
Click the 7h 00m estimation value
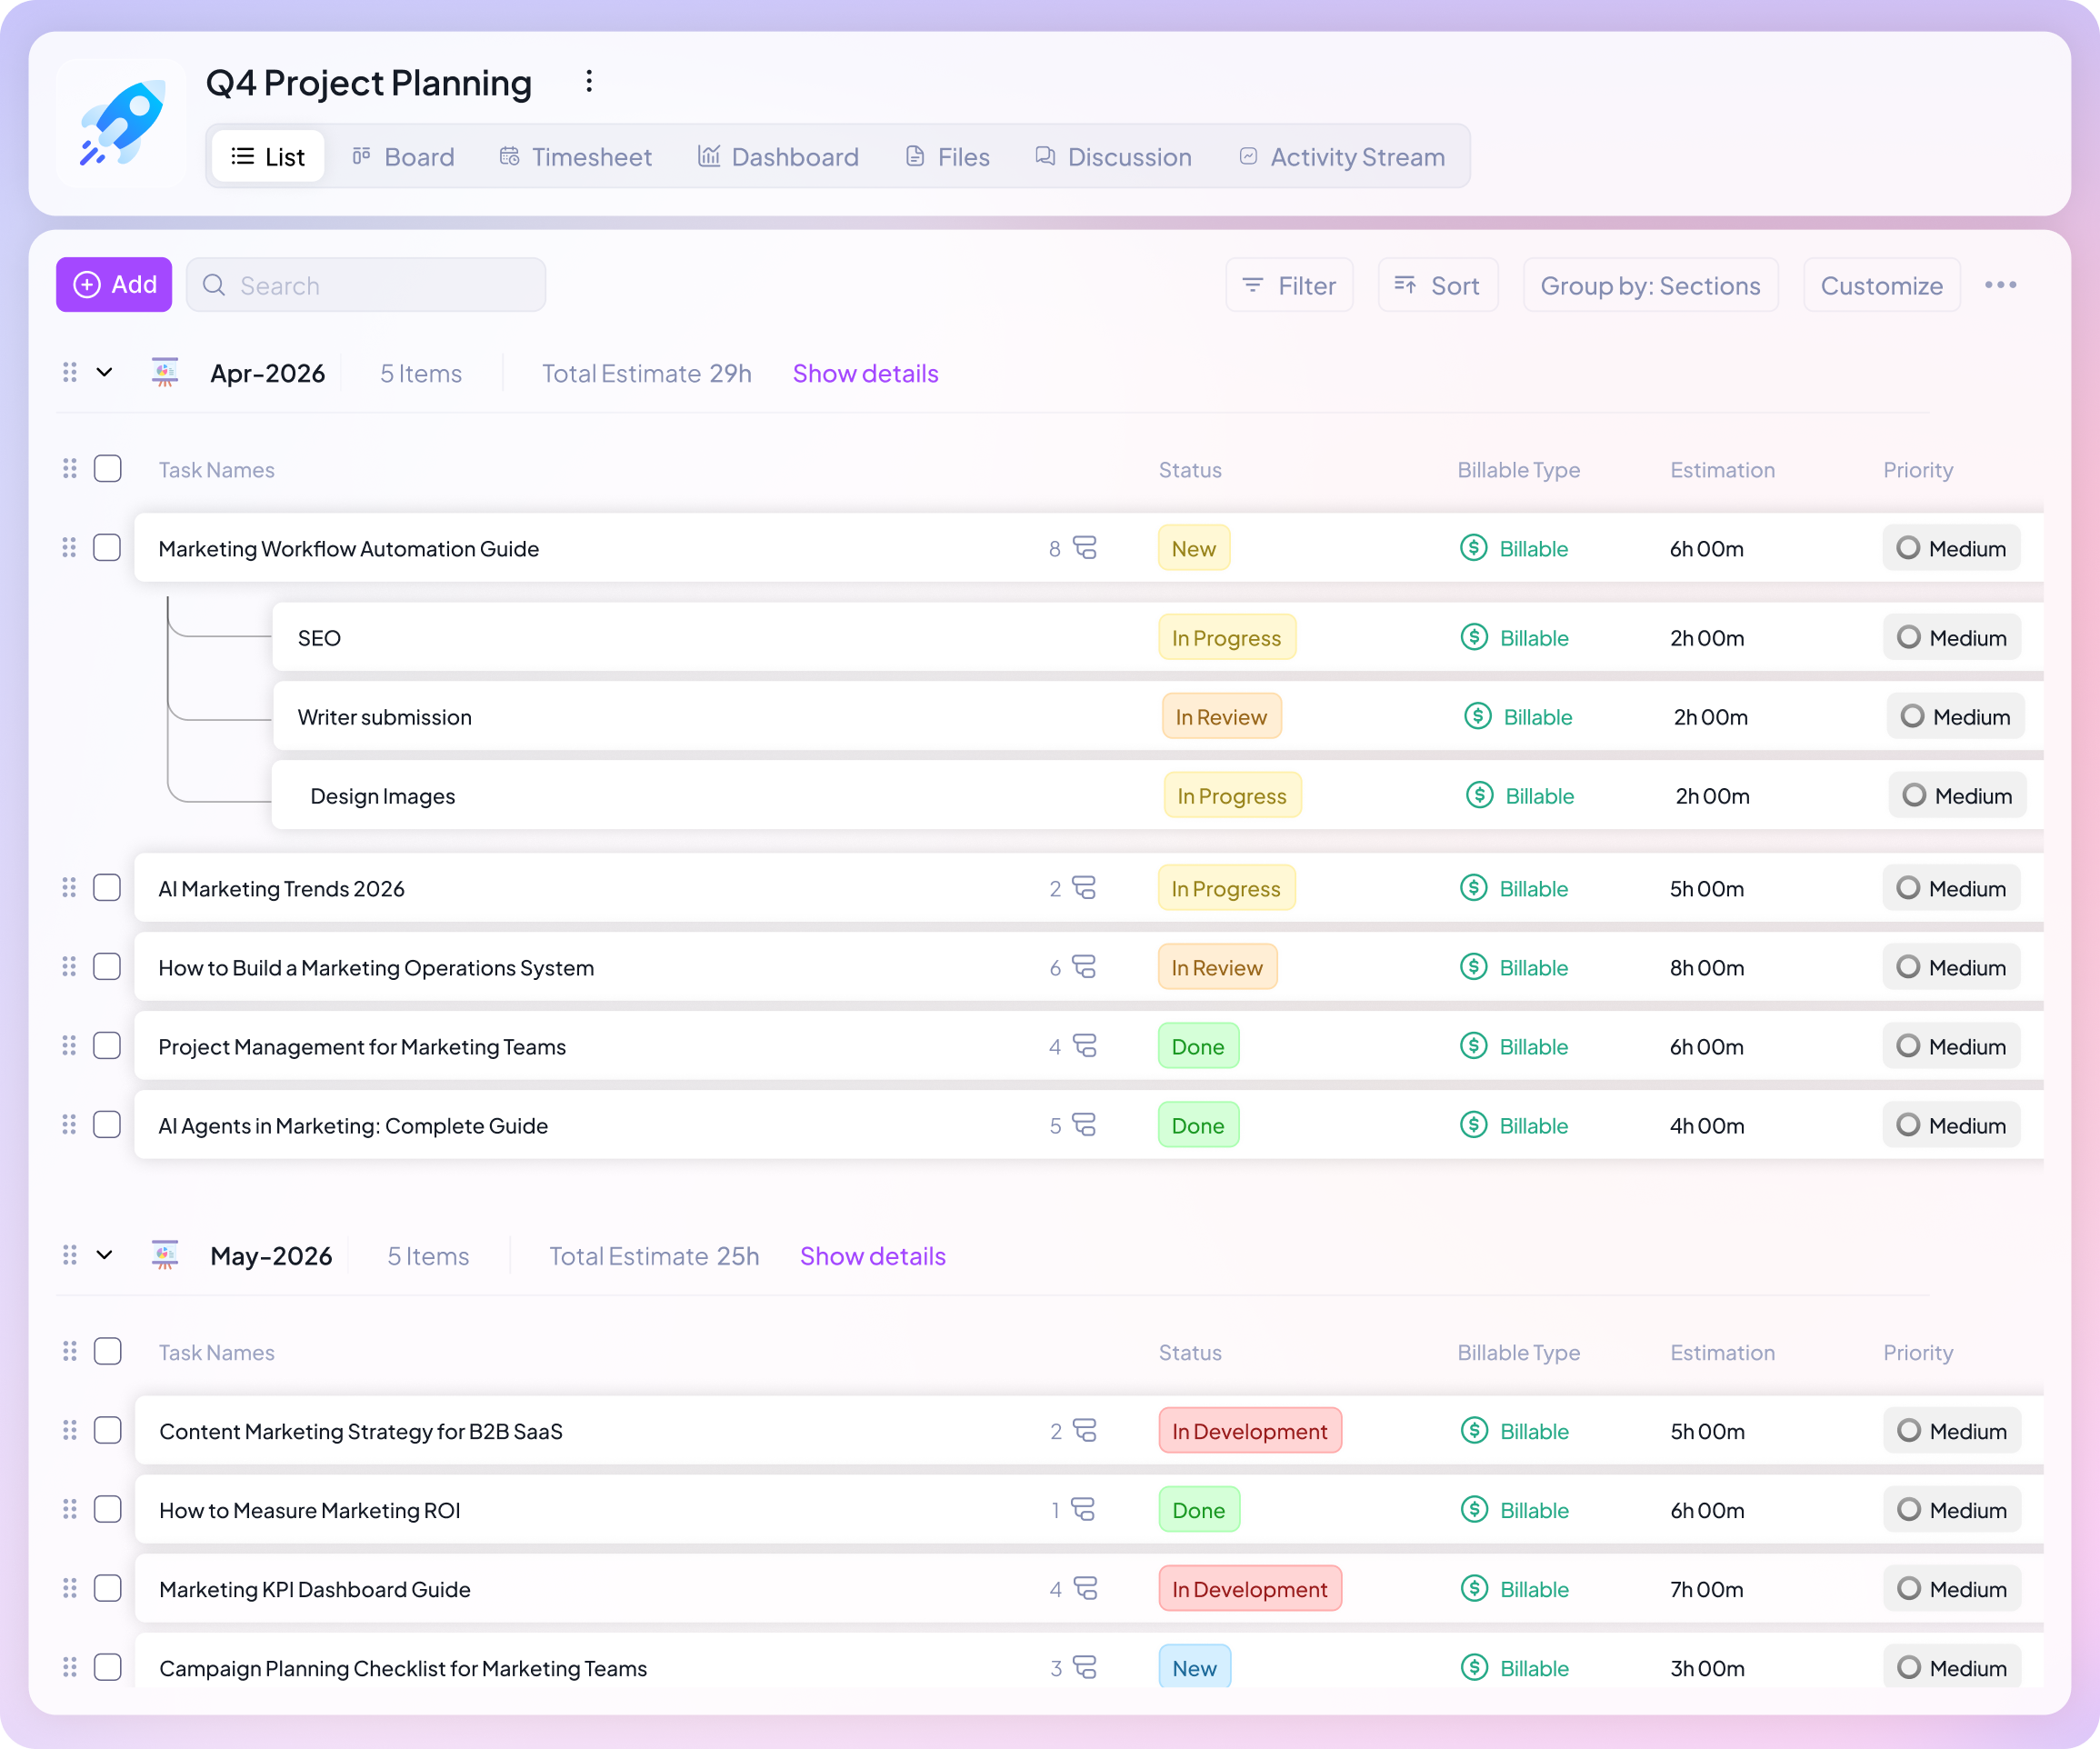(x=1707, y=1589)
